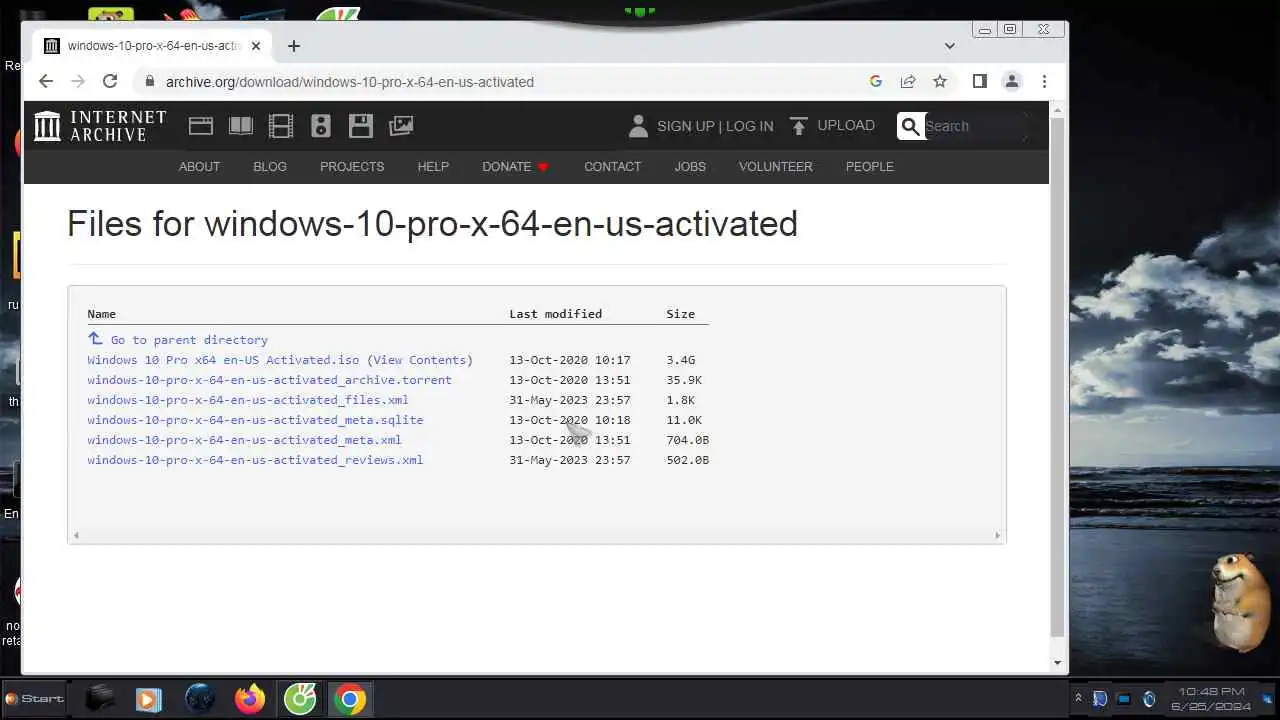Click the user avatar icon next to Sign Up

[x=638, y=126]
